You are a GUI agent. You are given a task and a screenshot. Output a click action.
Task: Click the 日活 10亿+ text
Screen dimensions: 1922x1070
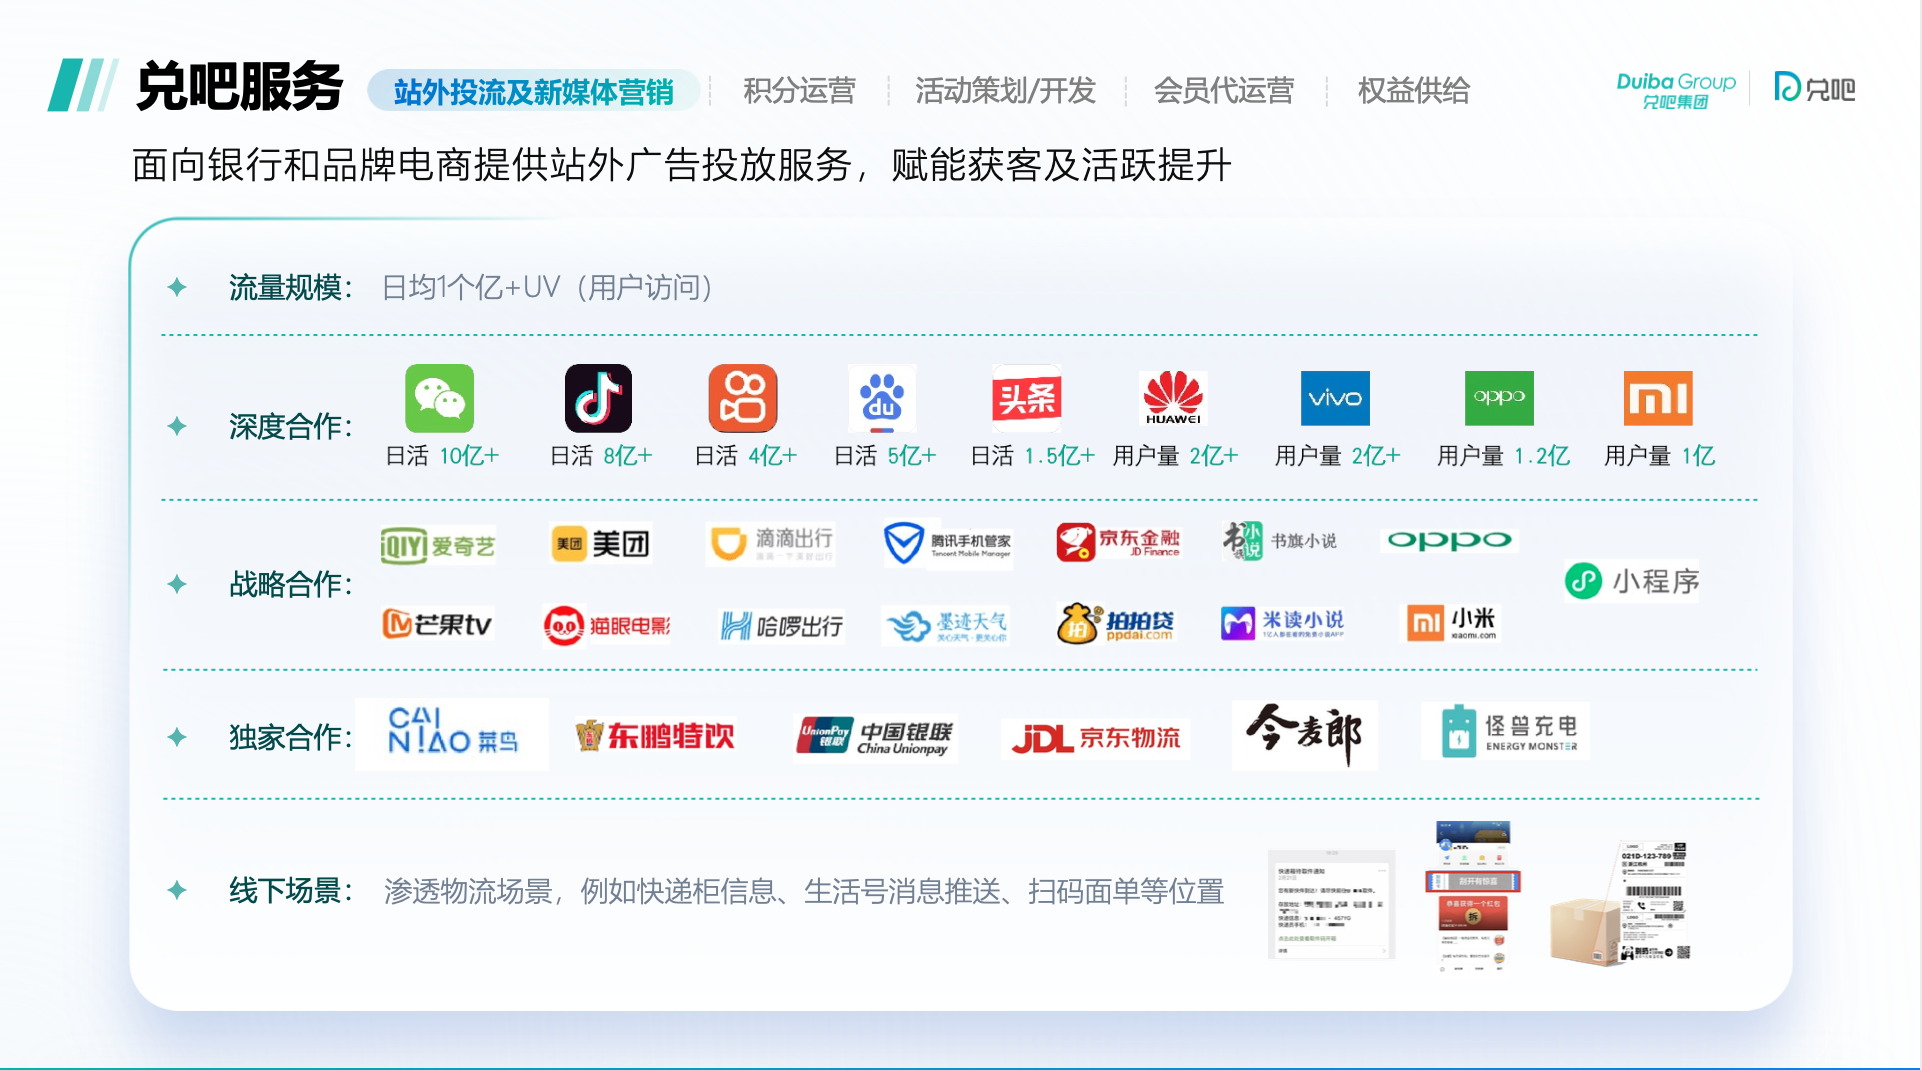tap(442, 456)
